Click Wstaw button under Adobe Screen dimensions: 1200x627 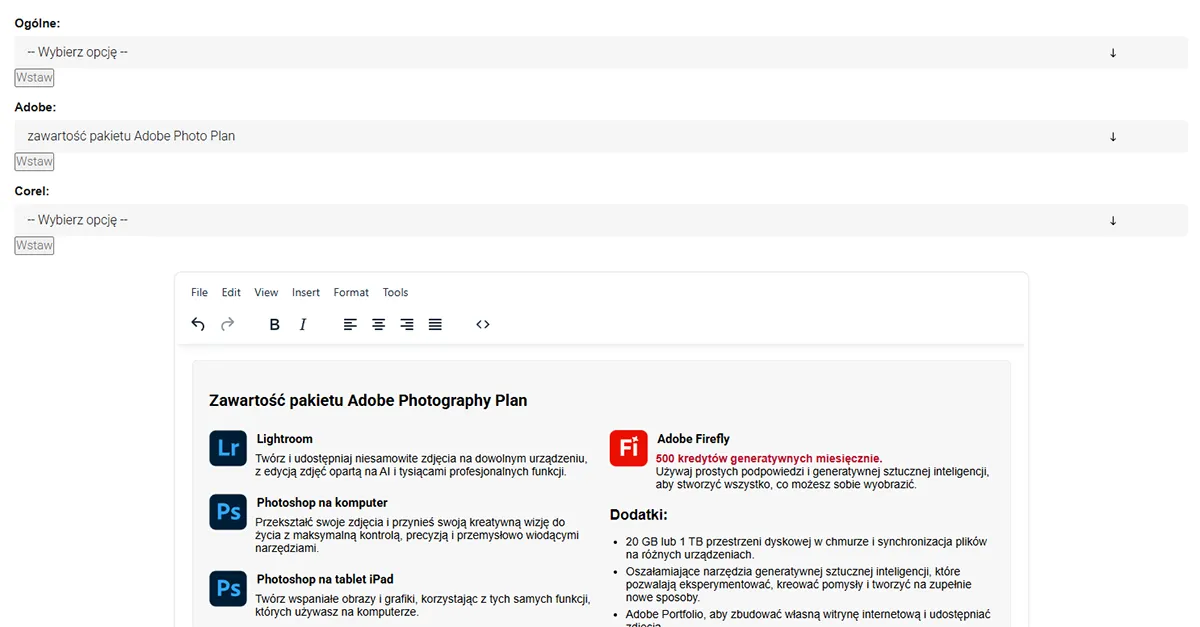coord(34,162)
